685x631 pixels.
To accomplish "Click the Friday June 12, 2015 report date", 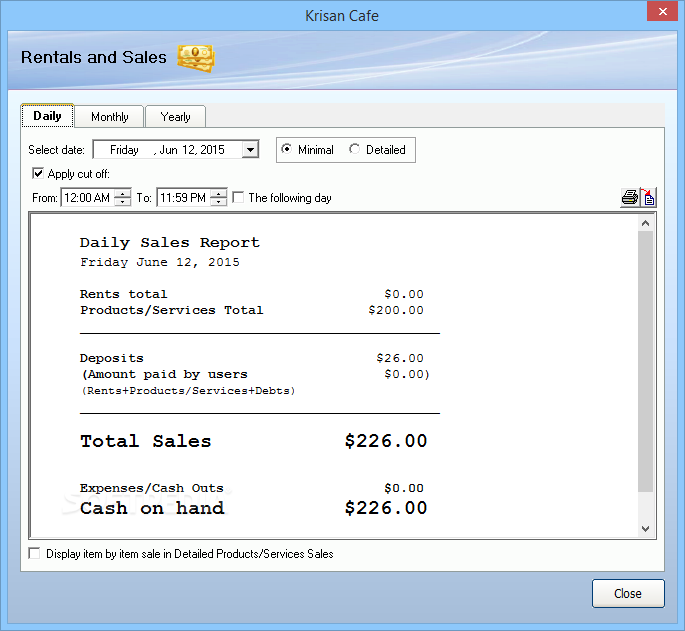I will (x=159, y=262).
